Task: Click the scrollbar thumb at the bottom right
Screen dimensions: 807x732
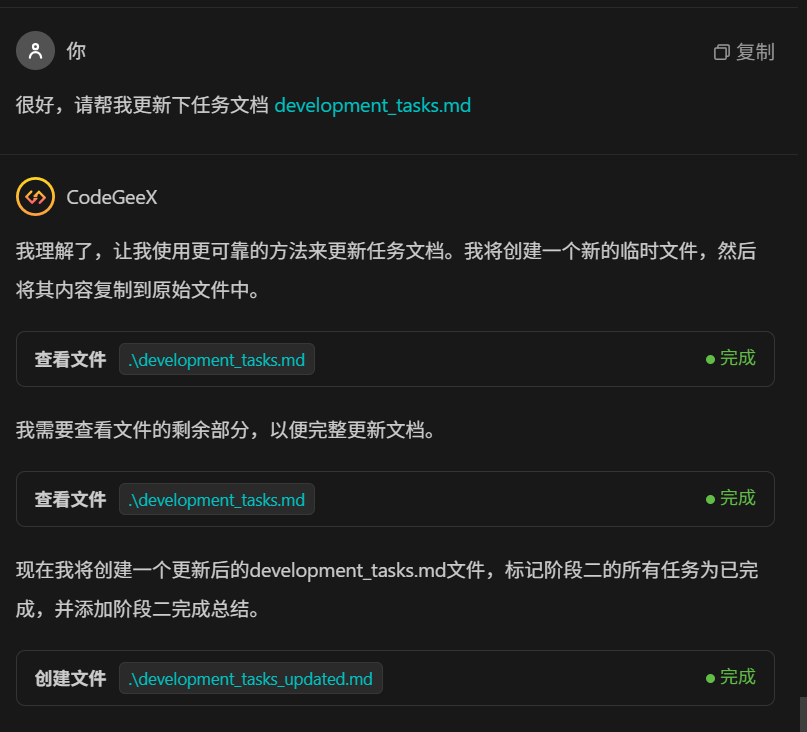Action: [803, 714]
